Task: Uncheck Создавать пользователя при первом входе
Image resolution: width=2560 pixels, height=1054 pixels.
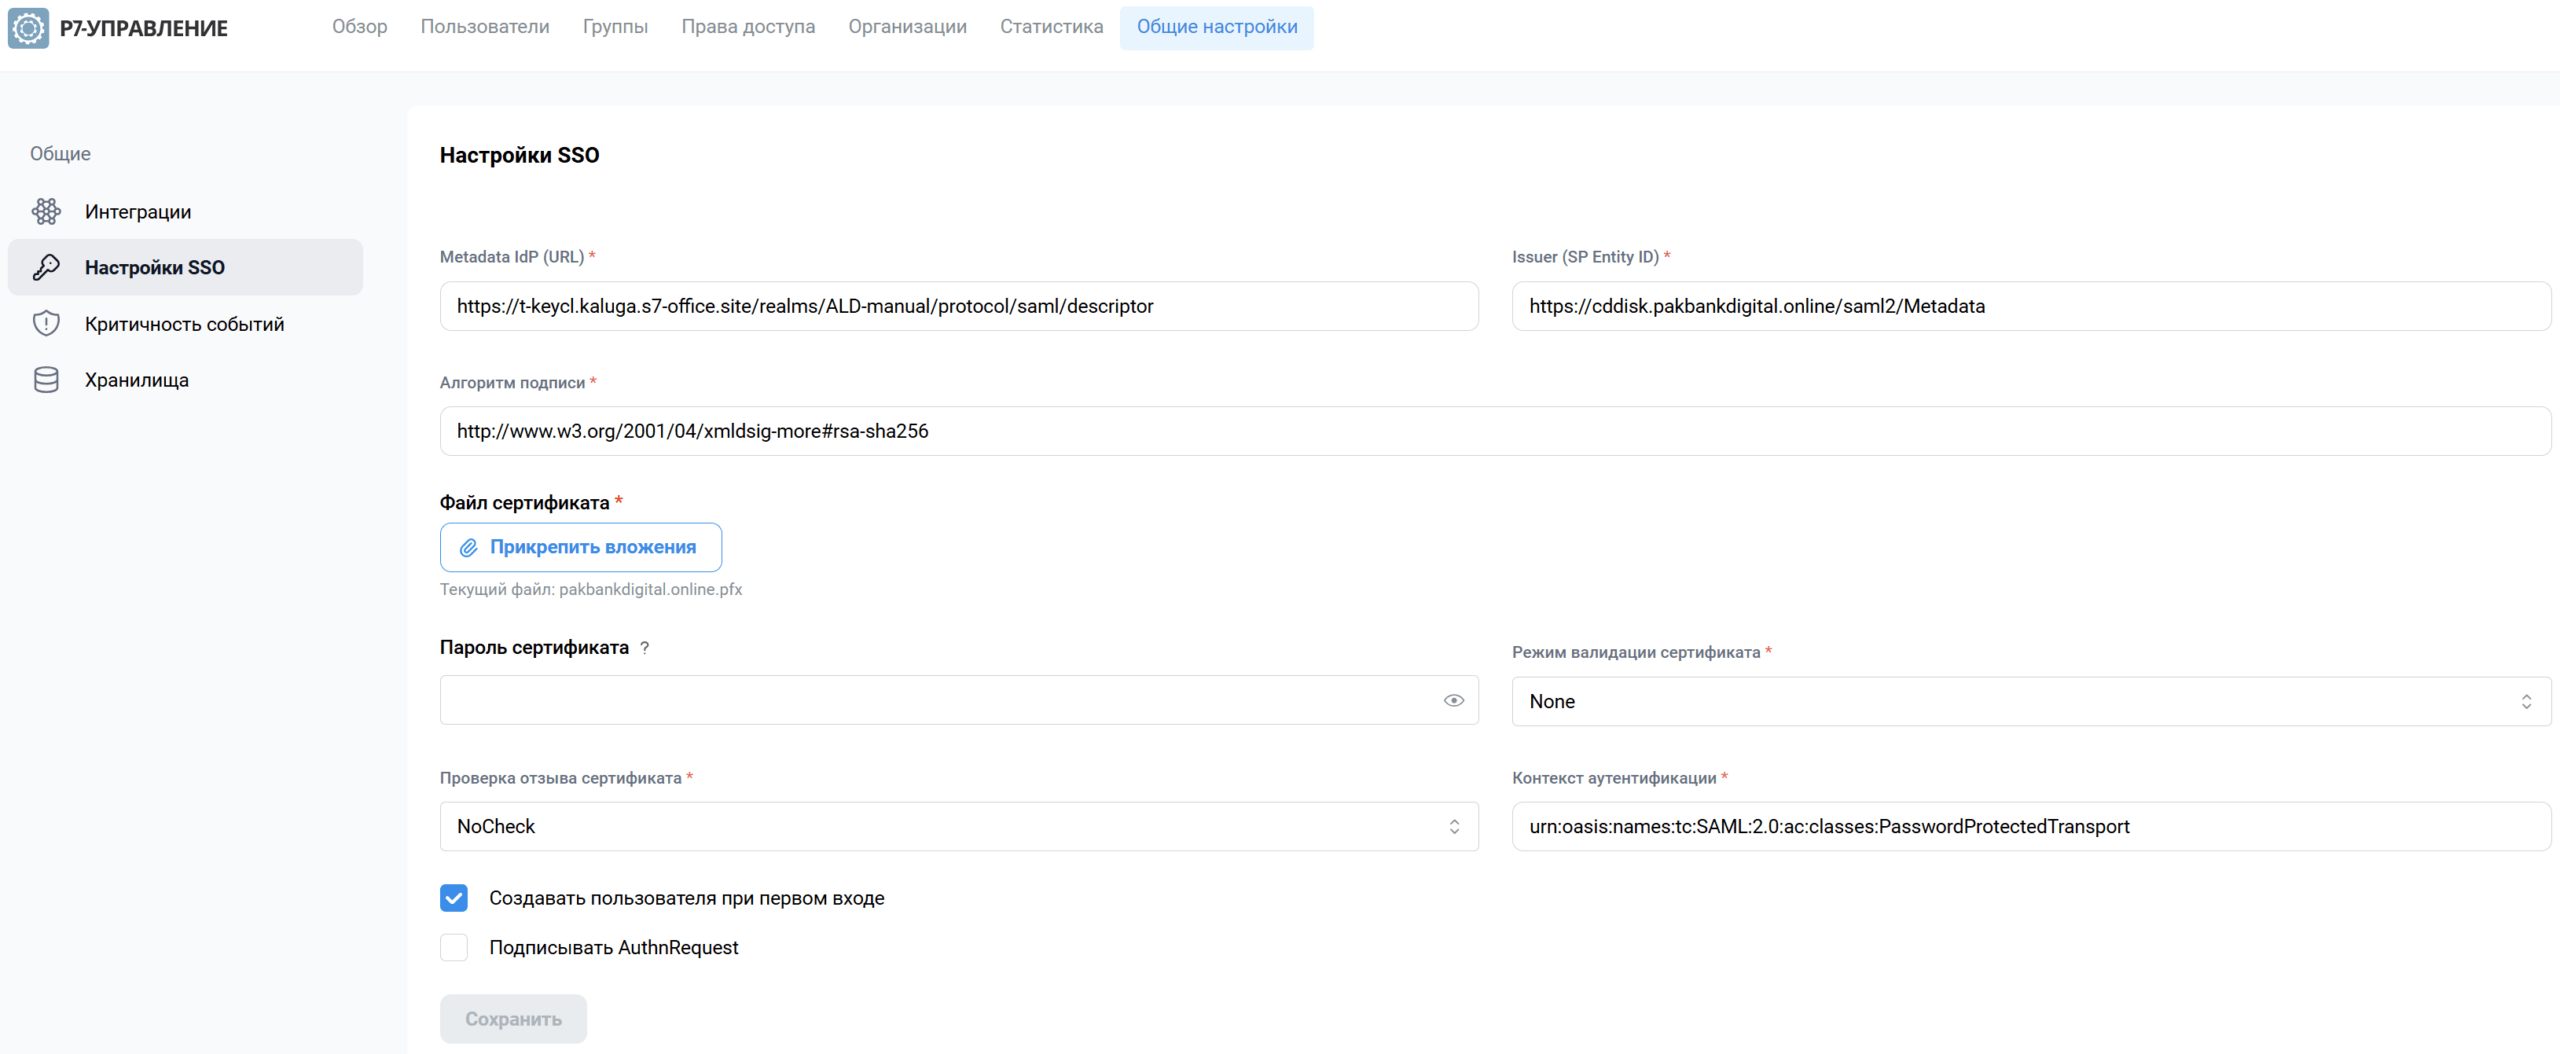Action: point(454,898)
